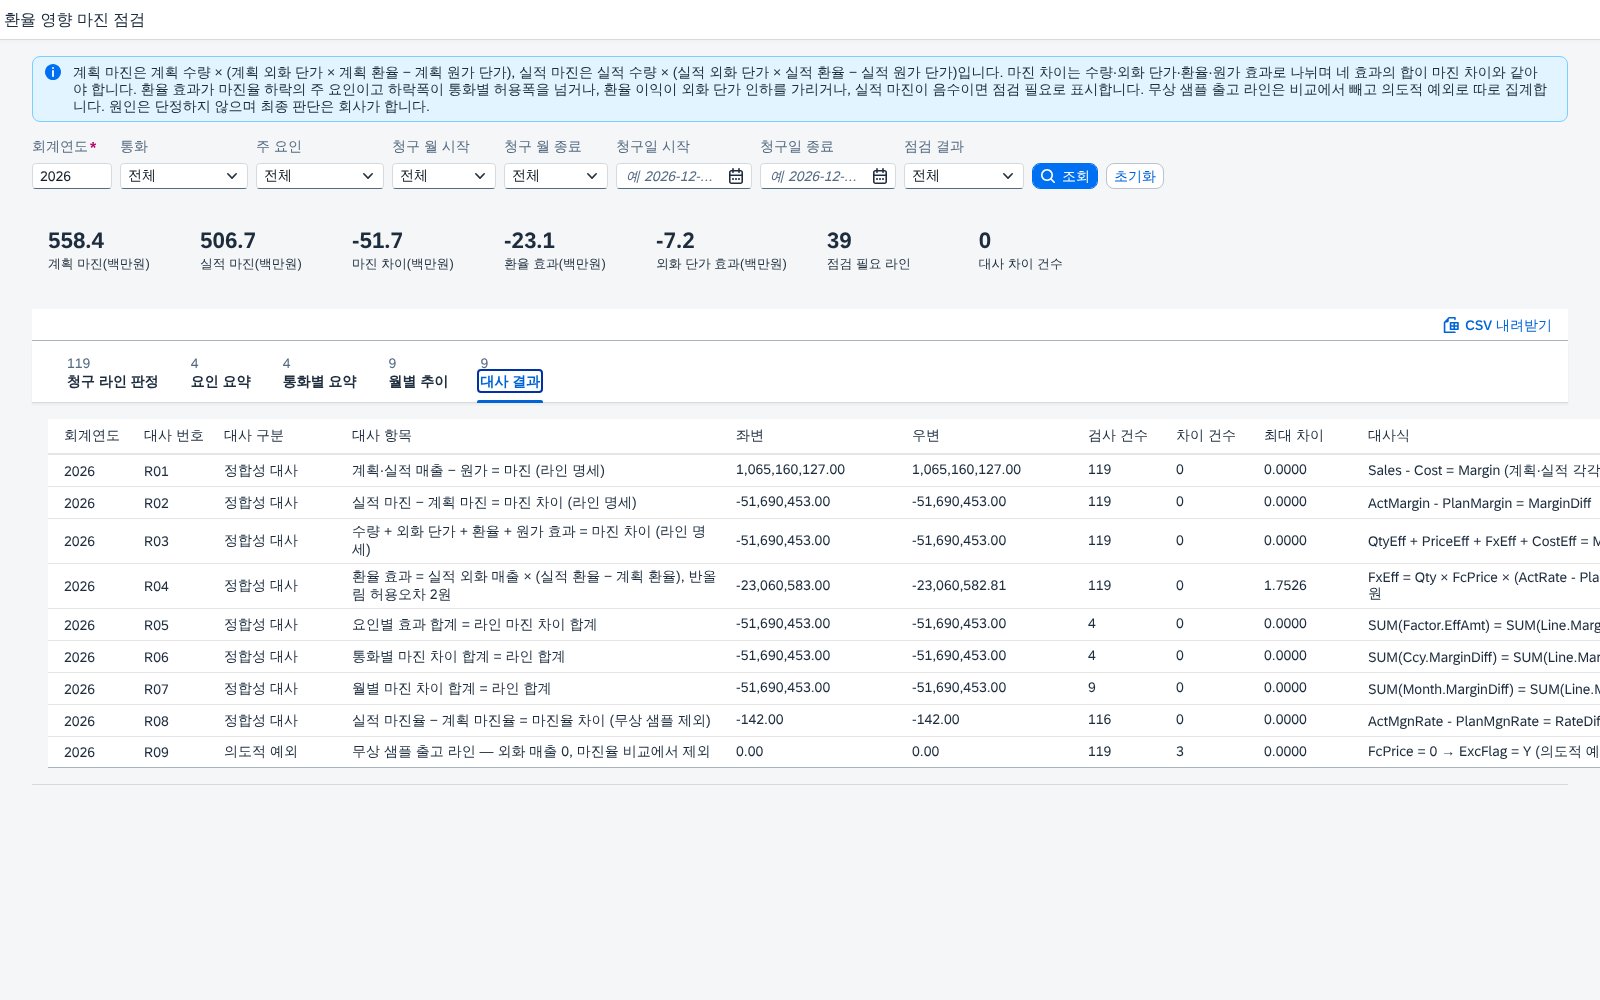Click the 환율 영향 마진 점검 page title
The image size is (1600, 1000).
pos(74,19)
